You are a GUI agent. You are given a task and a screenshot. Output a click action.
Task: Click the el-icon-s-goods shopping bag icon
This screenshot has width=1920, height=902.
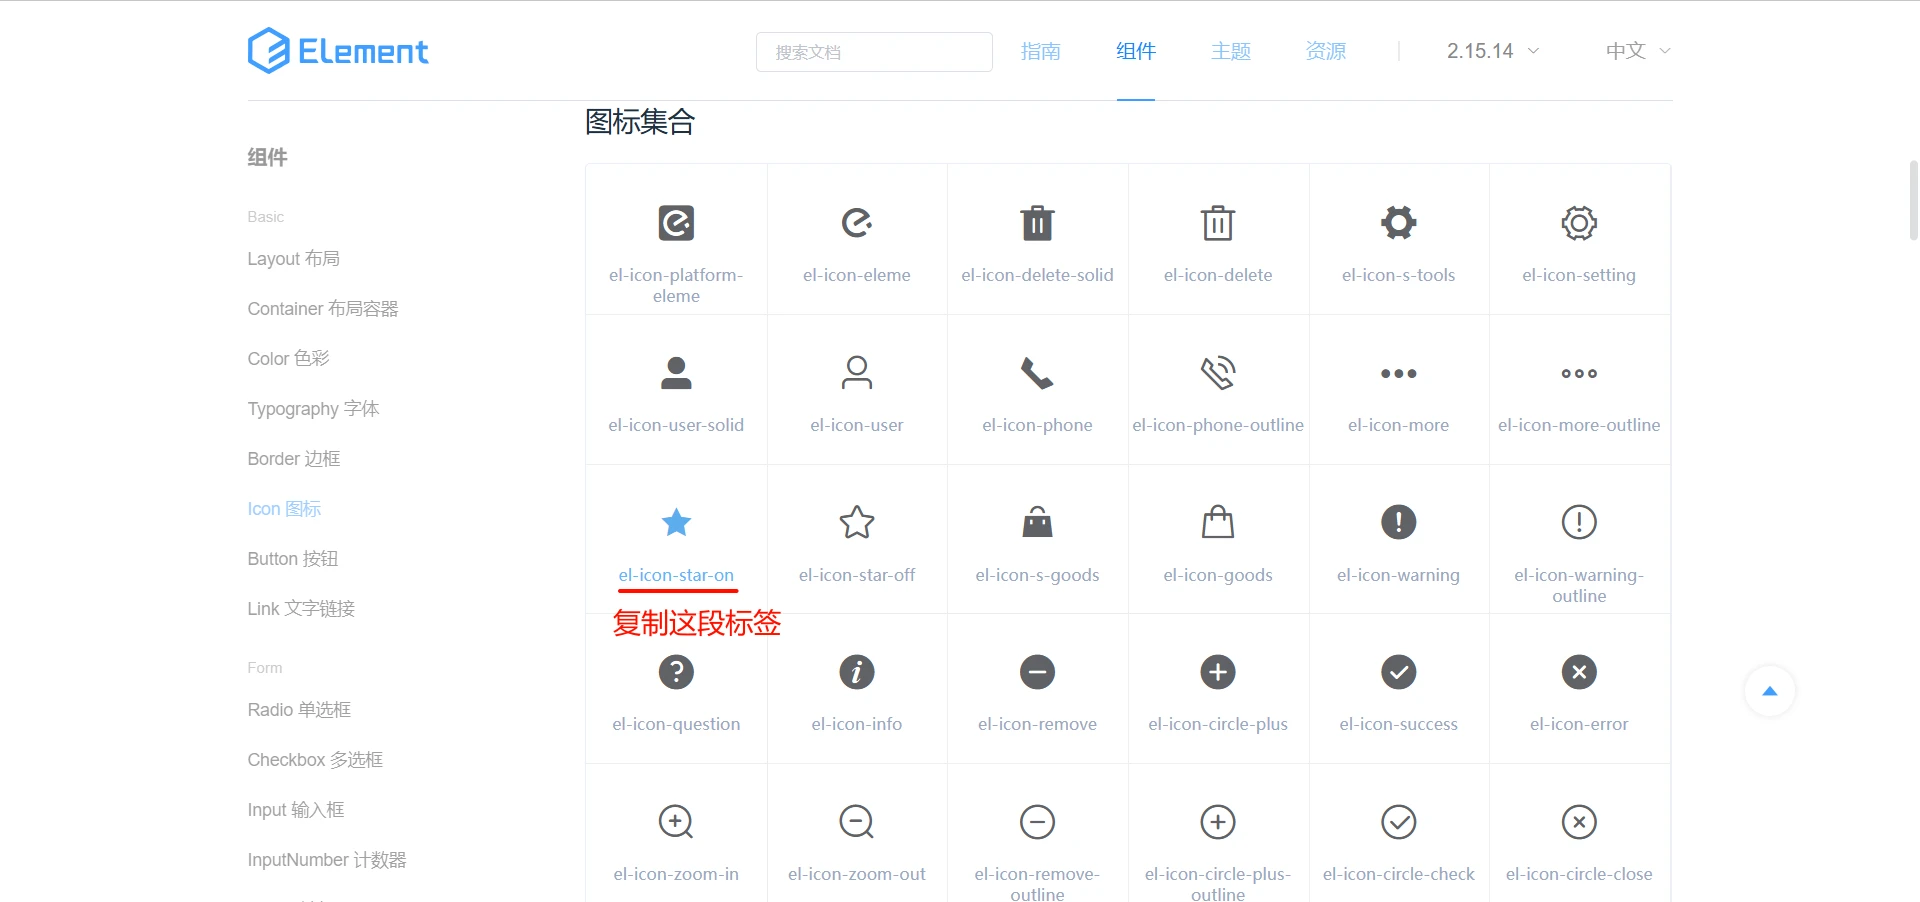[x=1037, y=522]
